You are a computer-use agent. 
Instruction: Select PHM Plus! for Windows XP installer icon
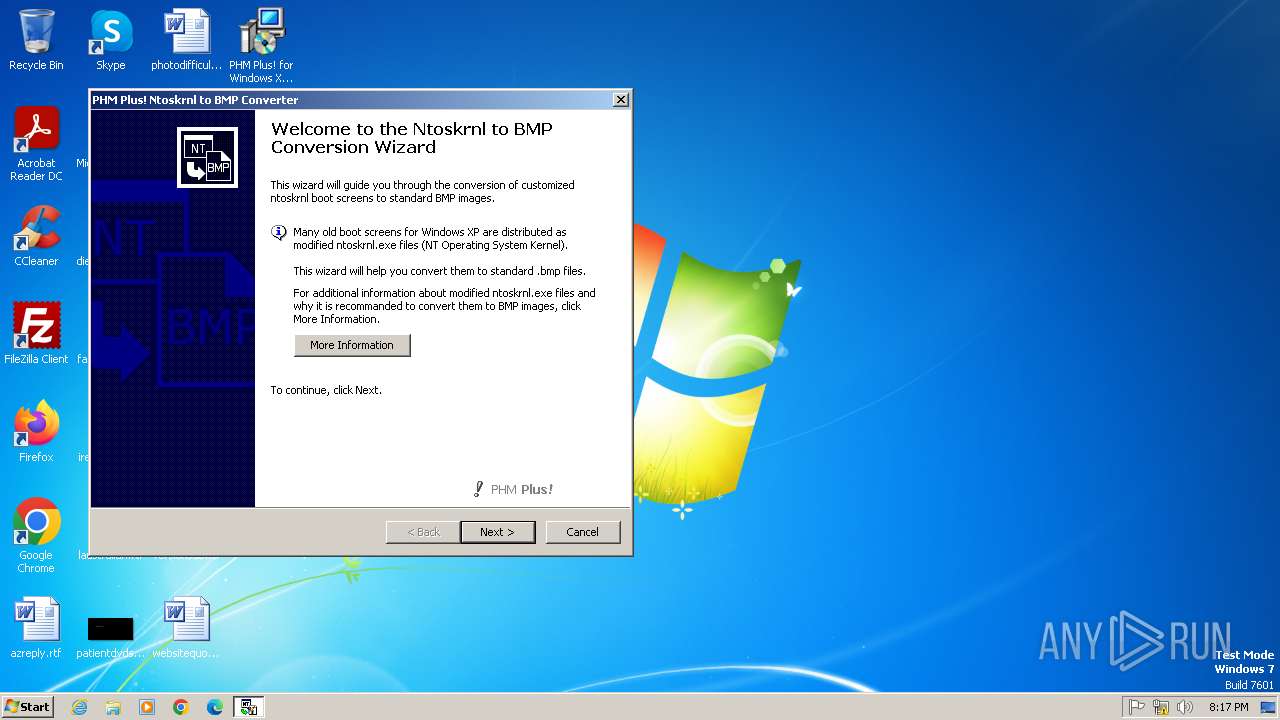coord(261,46)
